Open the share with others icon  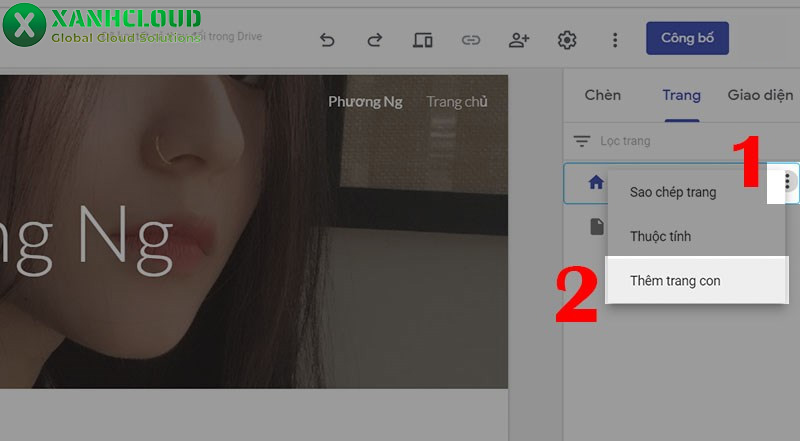[x=518, y=40]
